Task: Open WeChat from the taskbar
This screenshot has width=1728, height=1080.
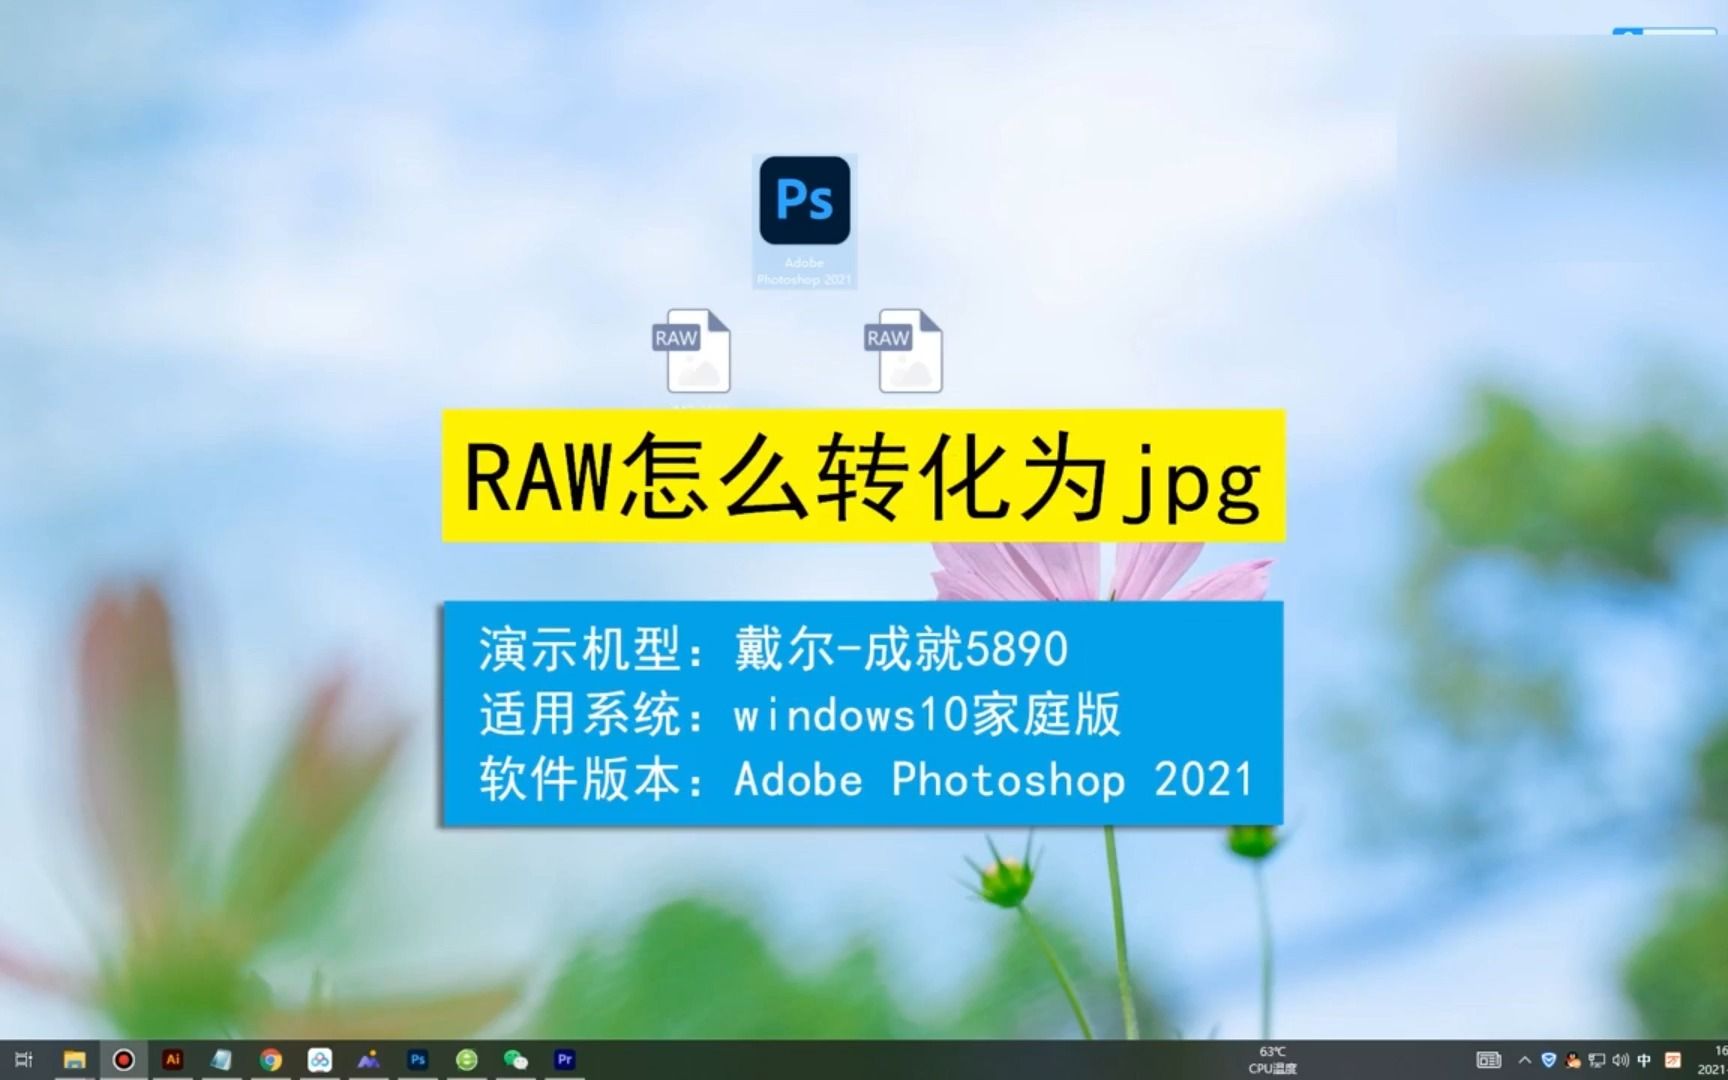Action: tap(515, 1060)
